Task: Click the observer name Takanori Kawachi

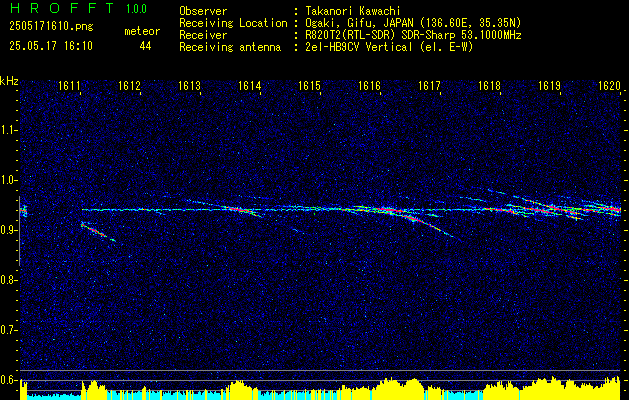Action: click(353, 11)
